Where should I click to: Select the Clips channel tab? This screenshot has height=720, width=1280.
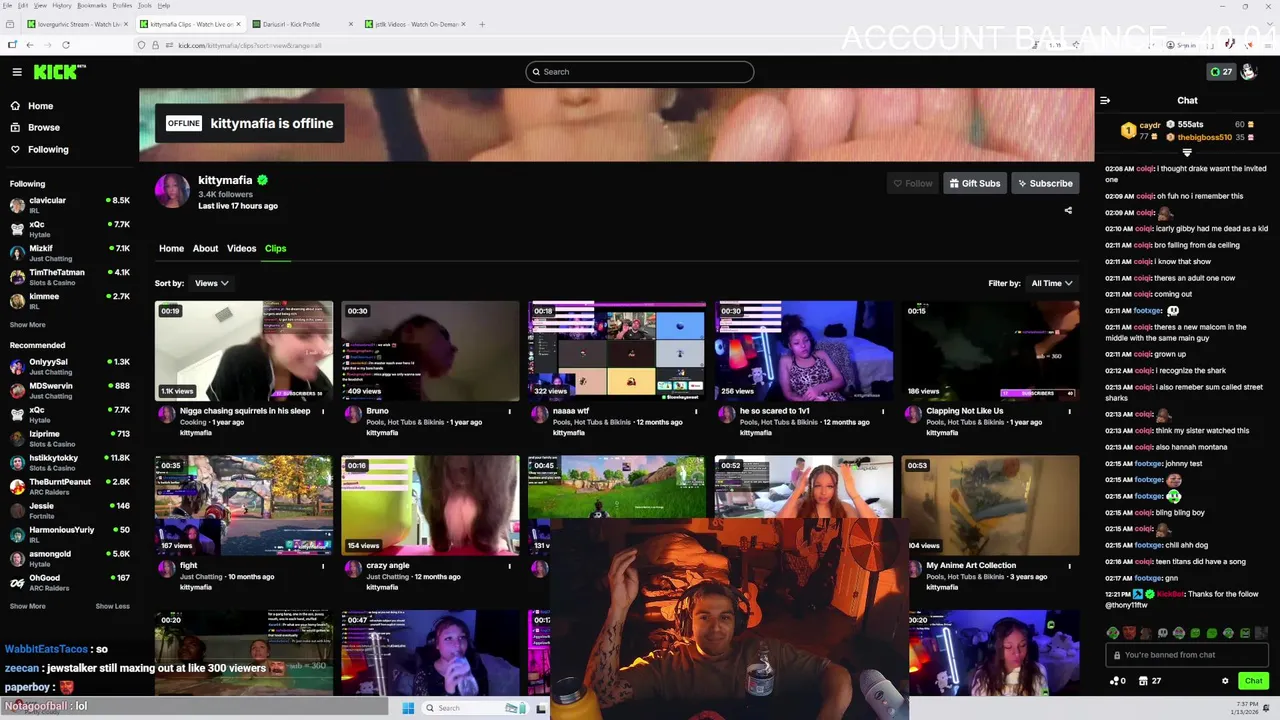point(275,248)
